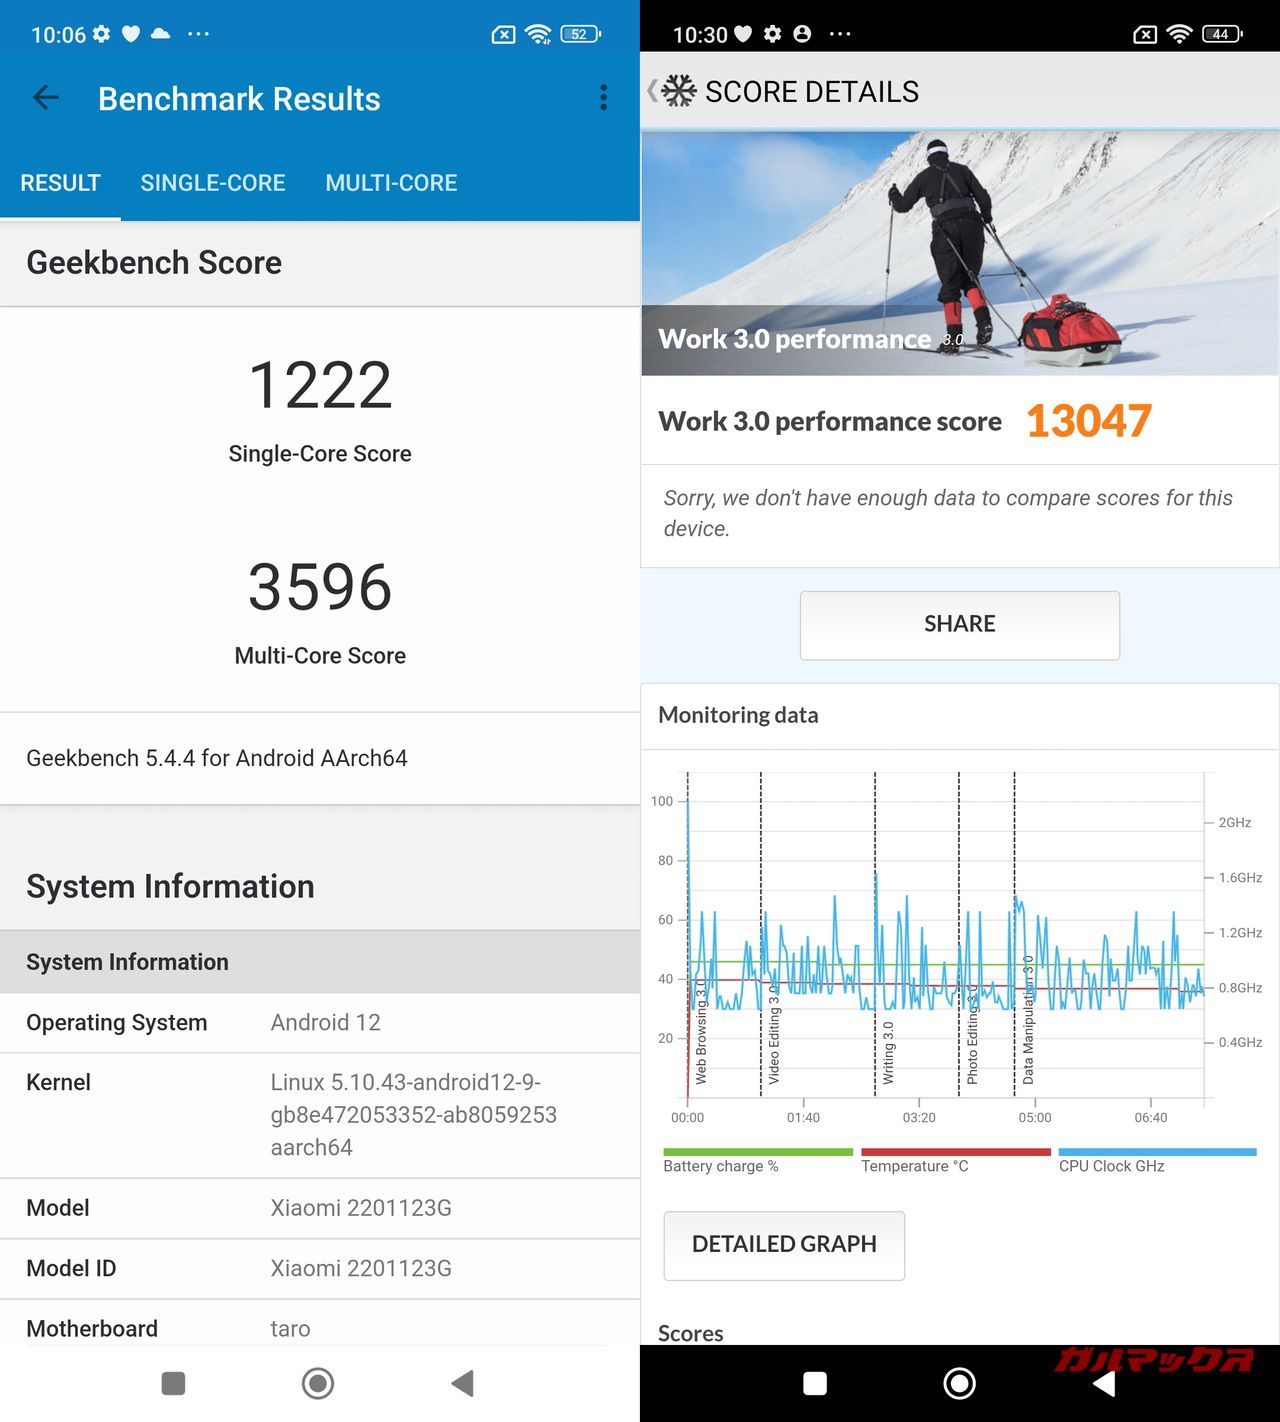Tap the settings gear in left status bar

click(101, 34)
